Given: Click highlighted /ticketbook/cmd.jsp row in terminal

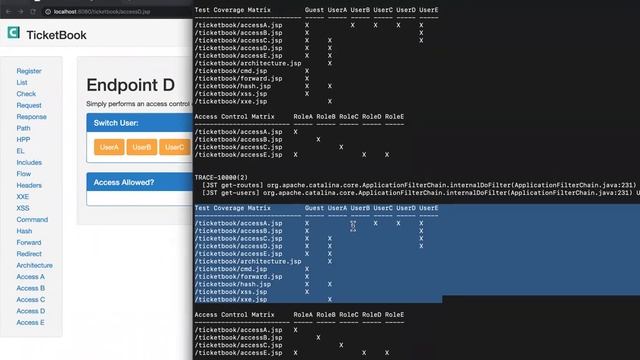Looking at the screenshot, I should coord(417,269).
